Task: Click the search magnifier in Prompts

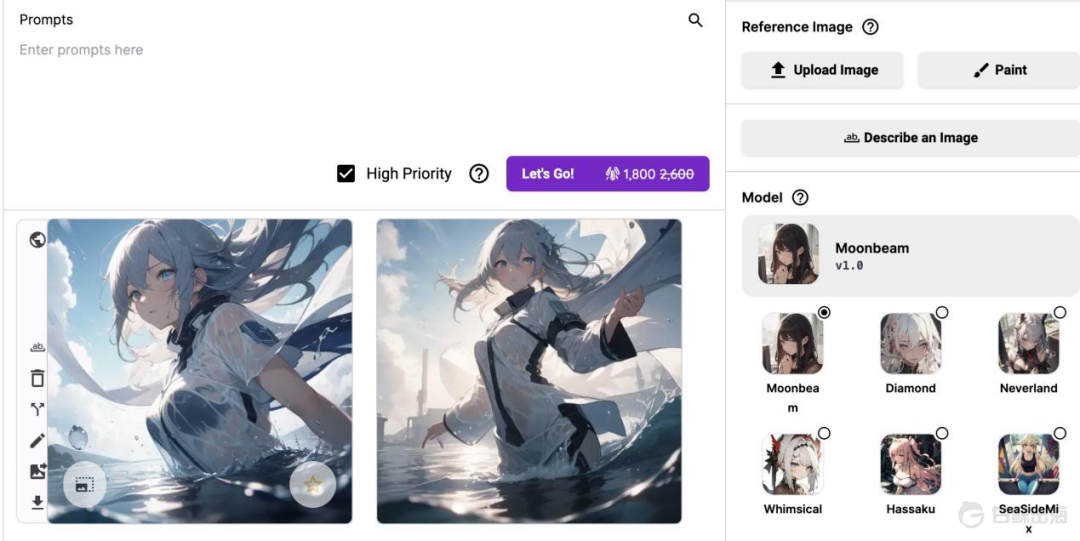Action: [x=696, y=20]
